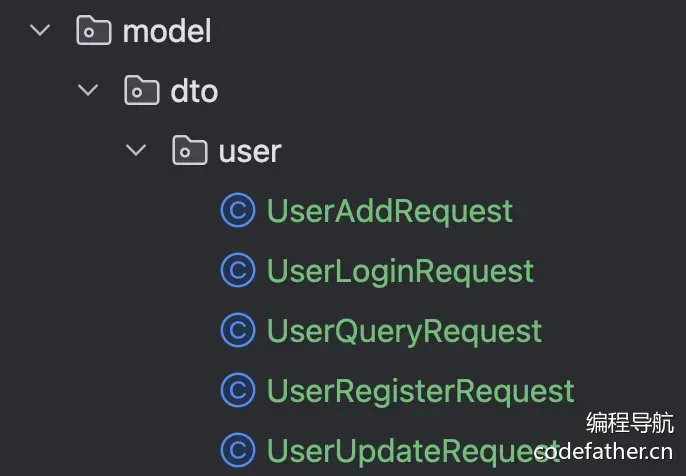Select the user folder label

tap(250, 152)
